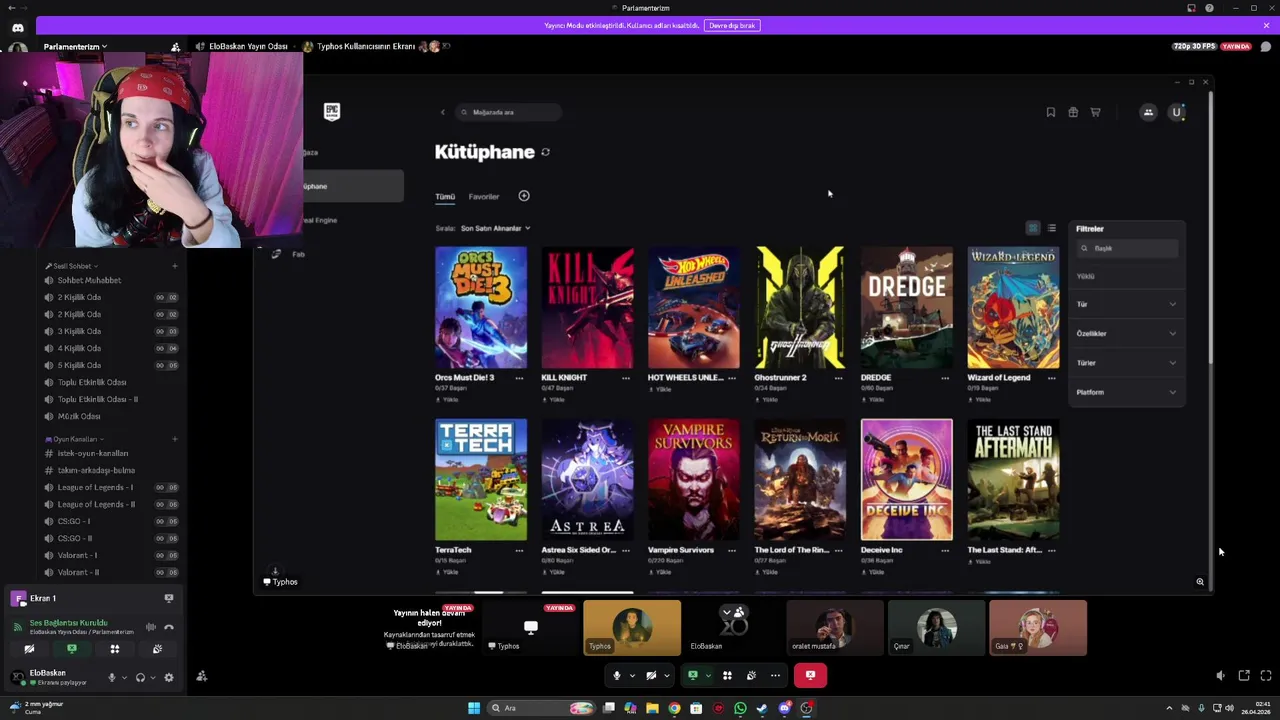Click the Epic Games logo in launcher
The image size is (1280, 720).
(x=332, y=112)
